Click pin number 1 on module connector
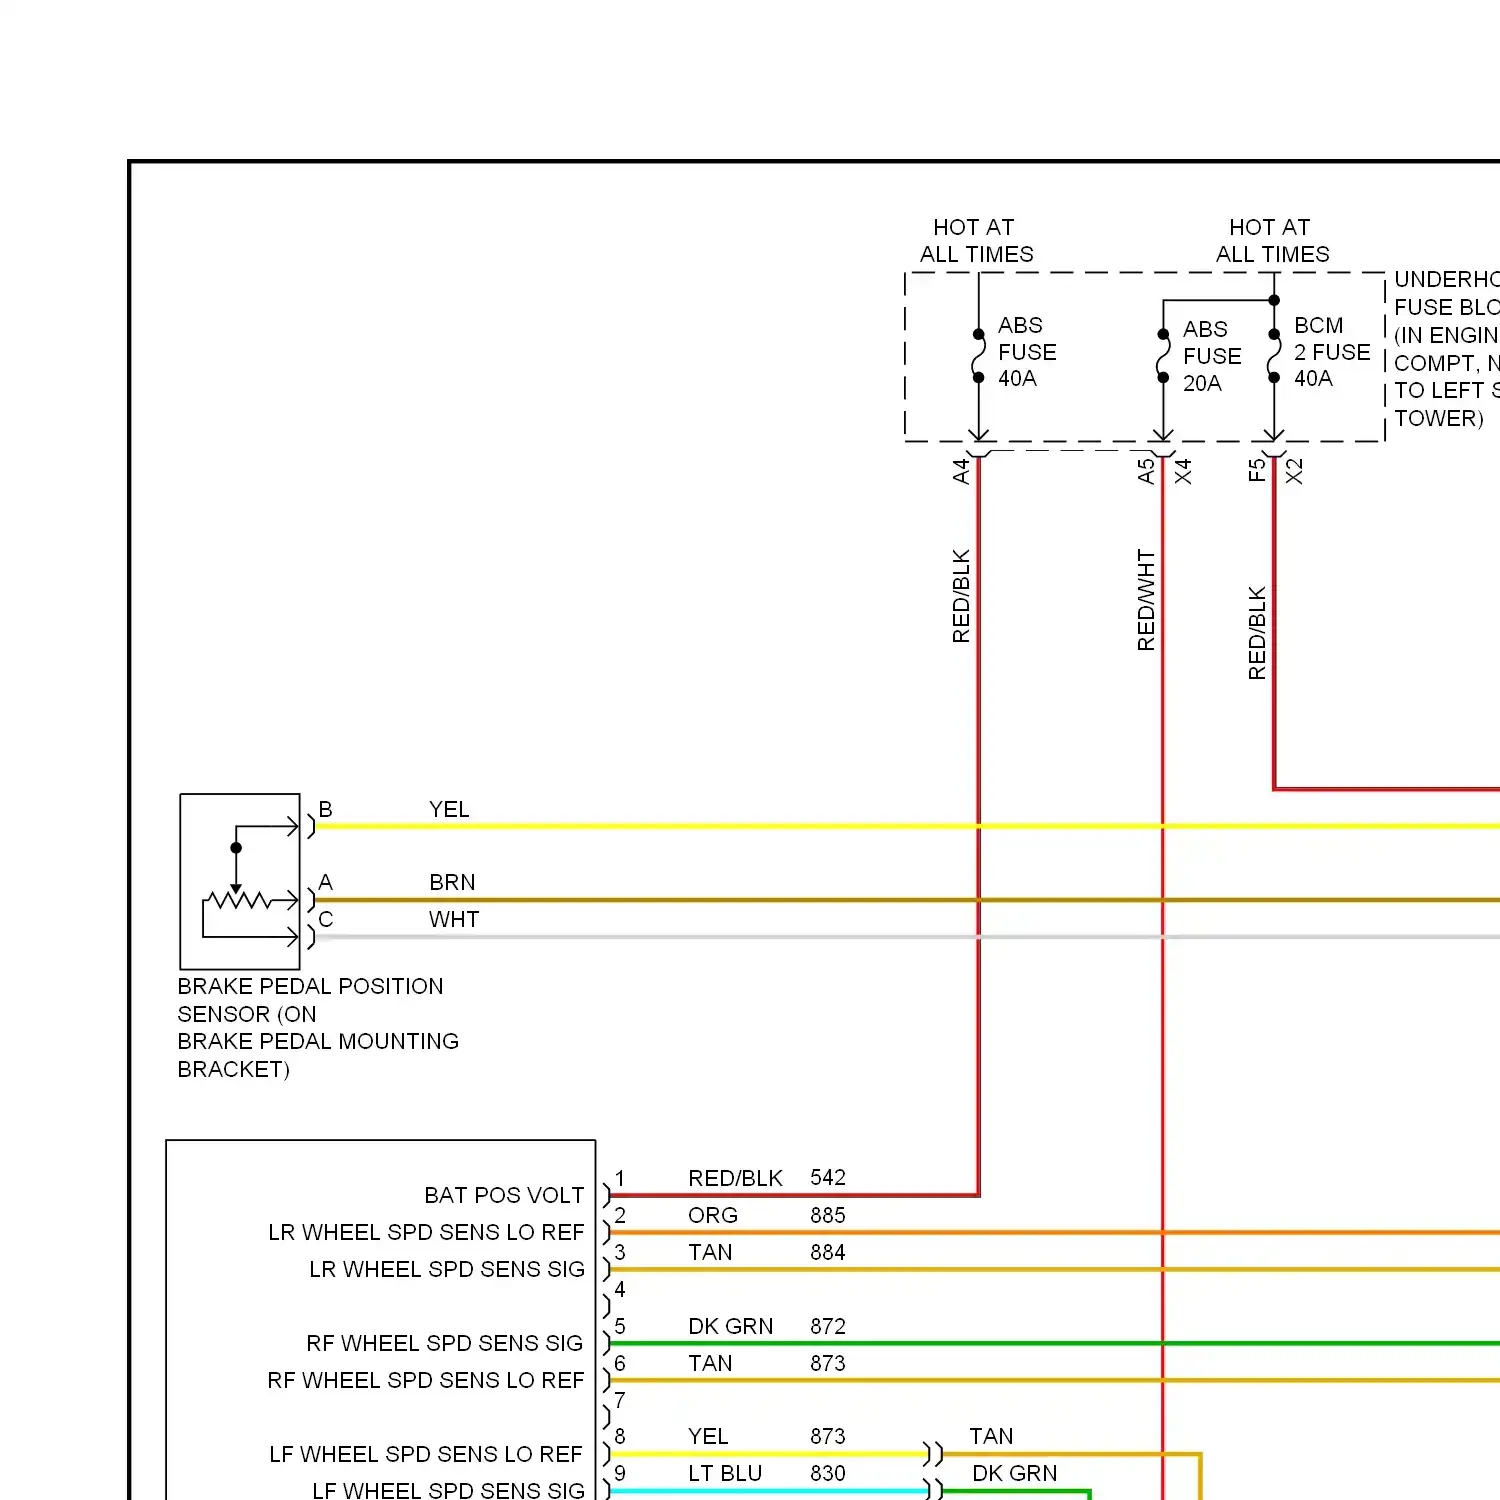Image resolution: width=1500 pixels, height=1500 pixels. pyautogui.click(x=620, y=1179)
